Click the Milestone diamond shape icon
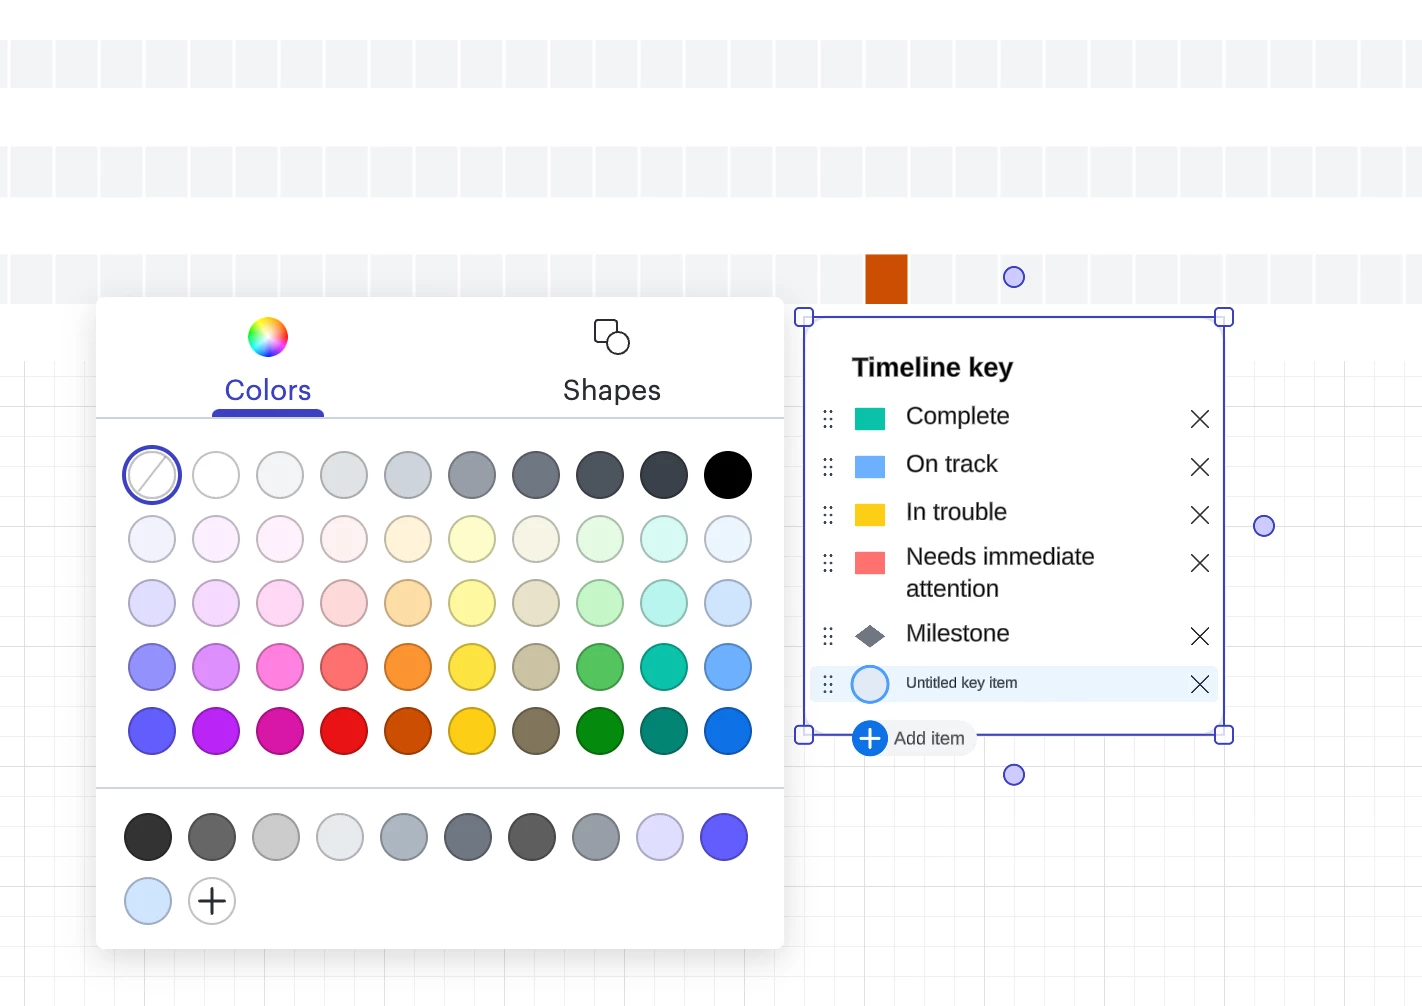This screenshot has height=1006, width=1422. 870,636
